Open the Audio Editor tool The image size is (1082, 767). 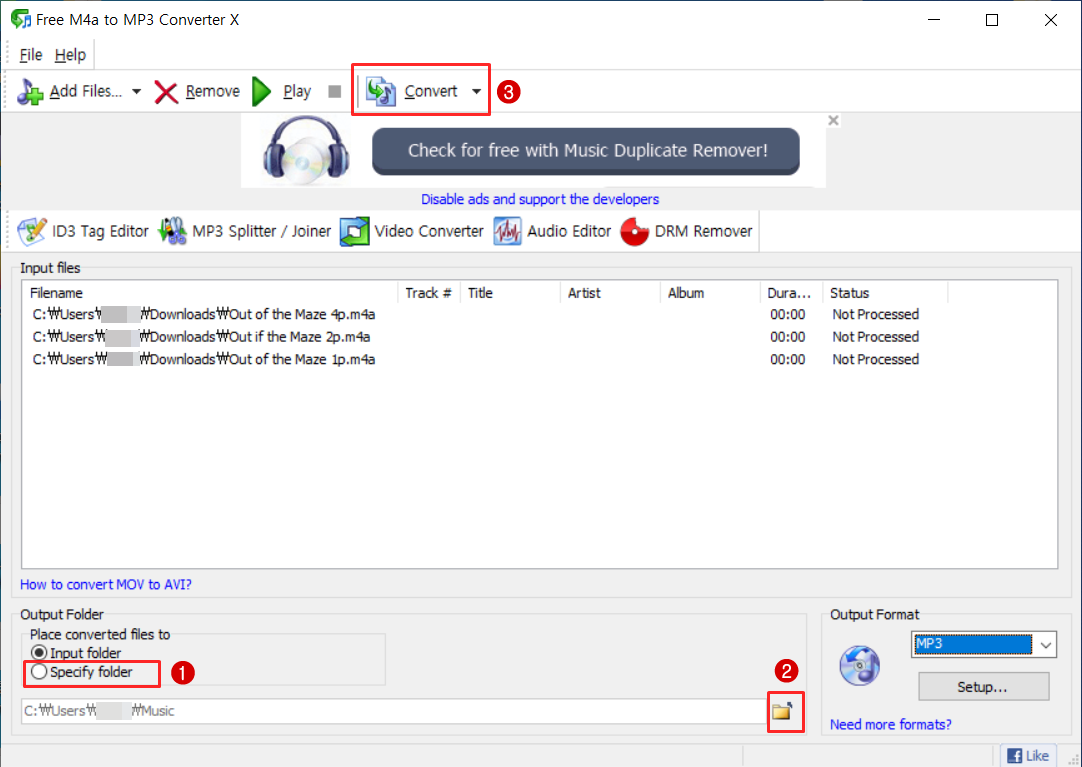pos(553,231)
